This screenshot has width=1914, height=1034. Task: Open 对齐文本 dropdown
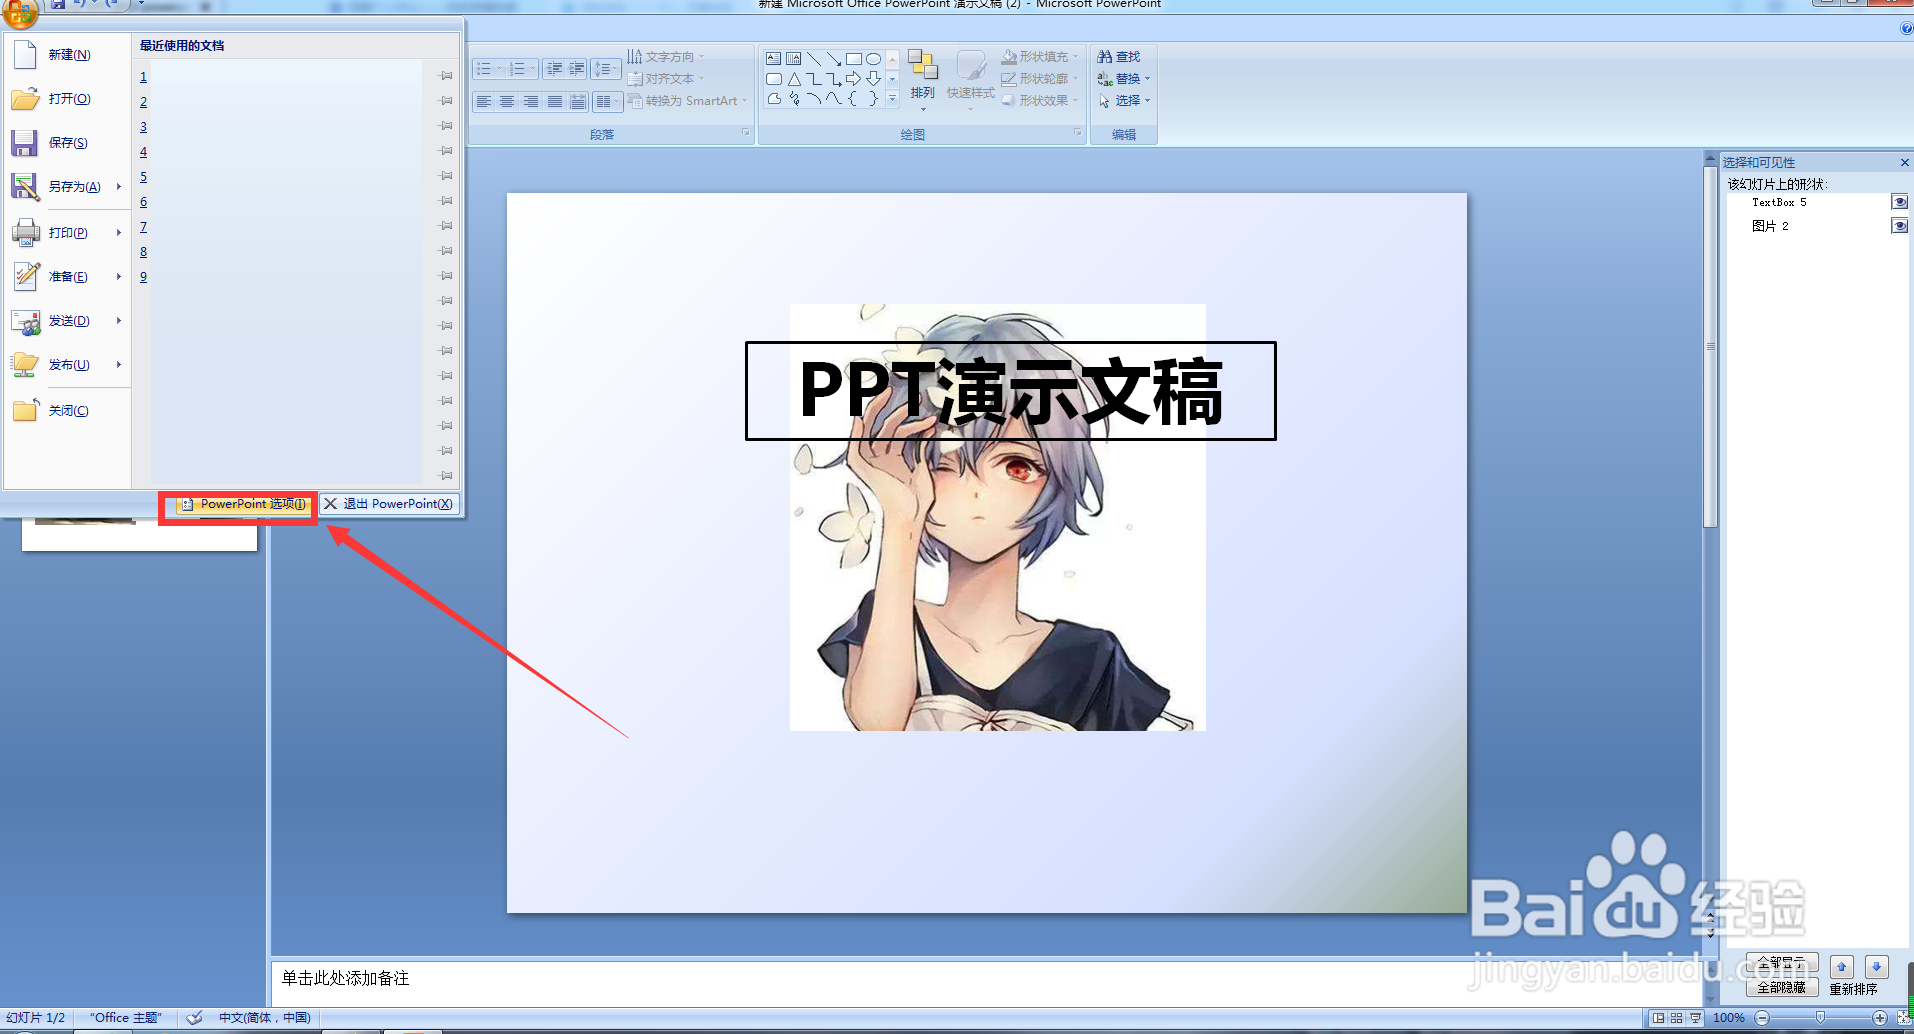tap(666, 79)
